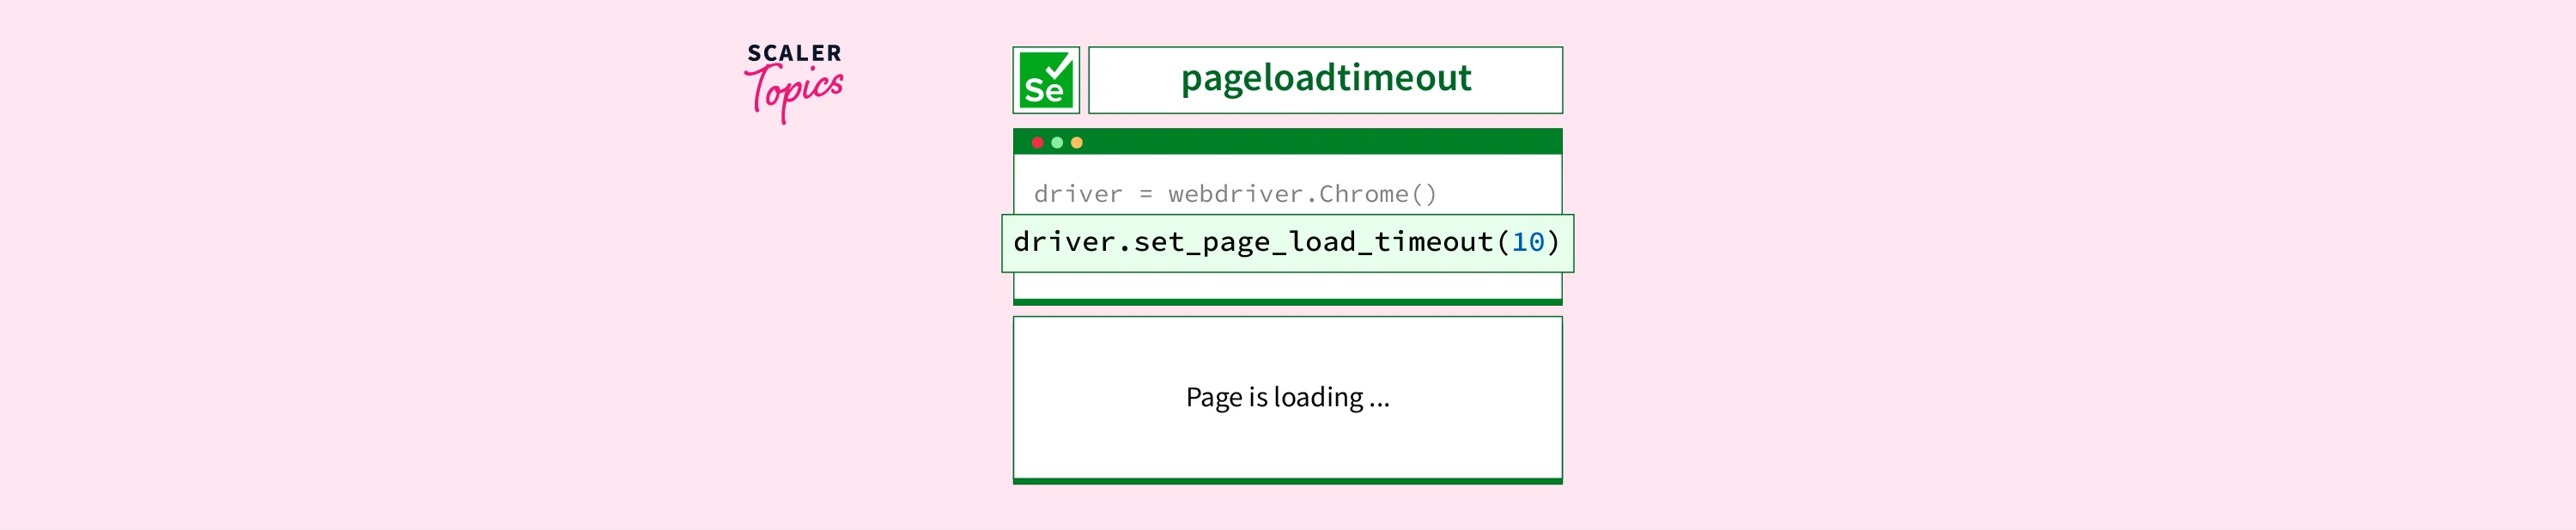Select the webdriver.Chrome() text

click(x=1302, y=194)
